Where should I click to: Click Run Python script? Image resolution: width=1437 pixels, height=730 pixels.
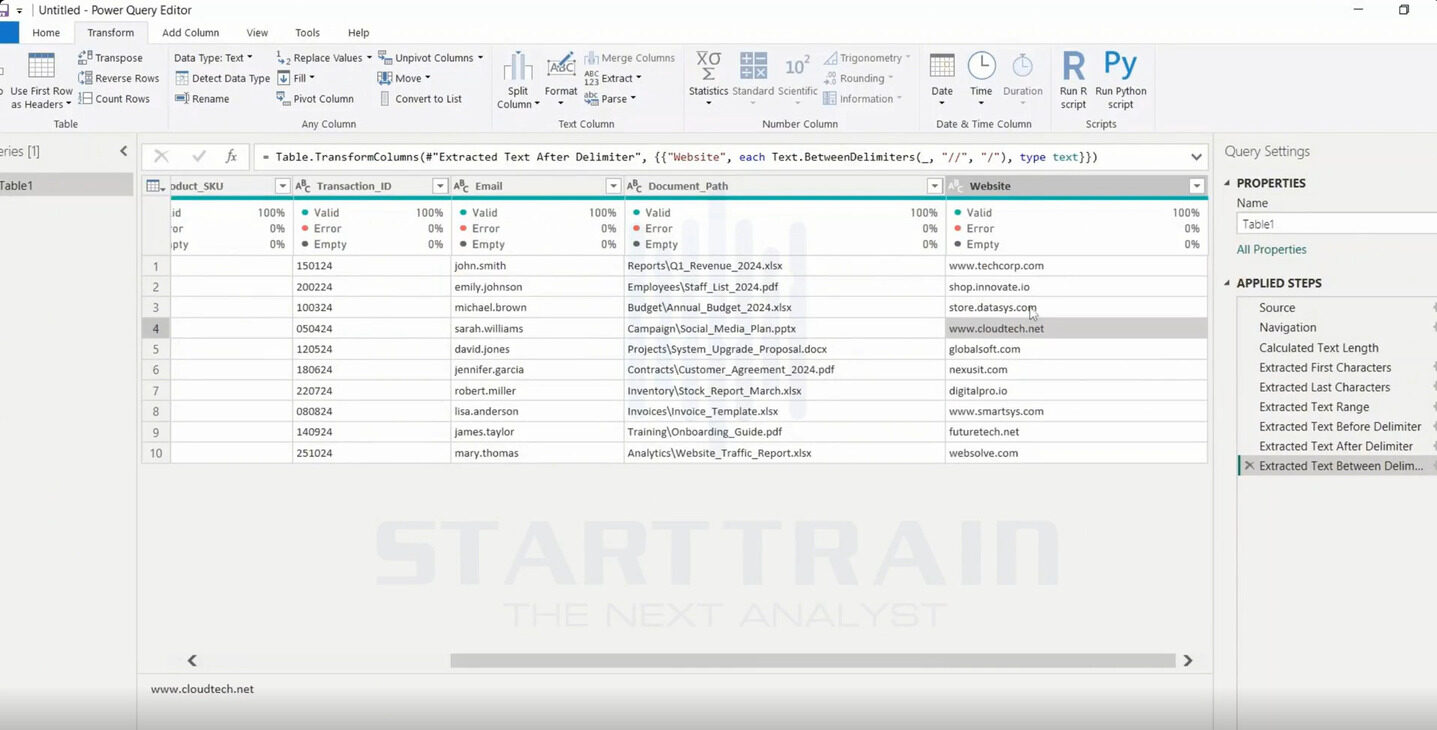1120,80
